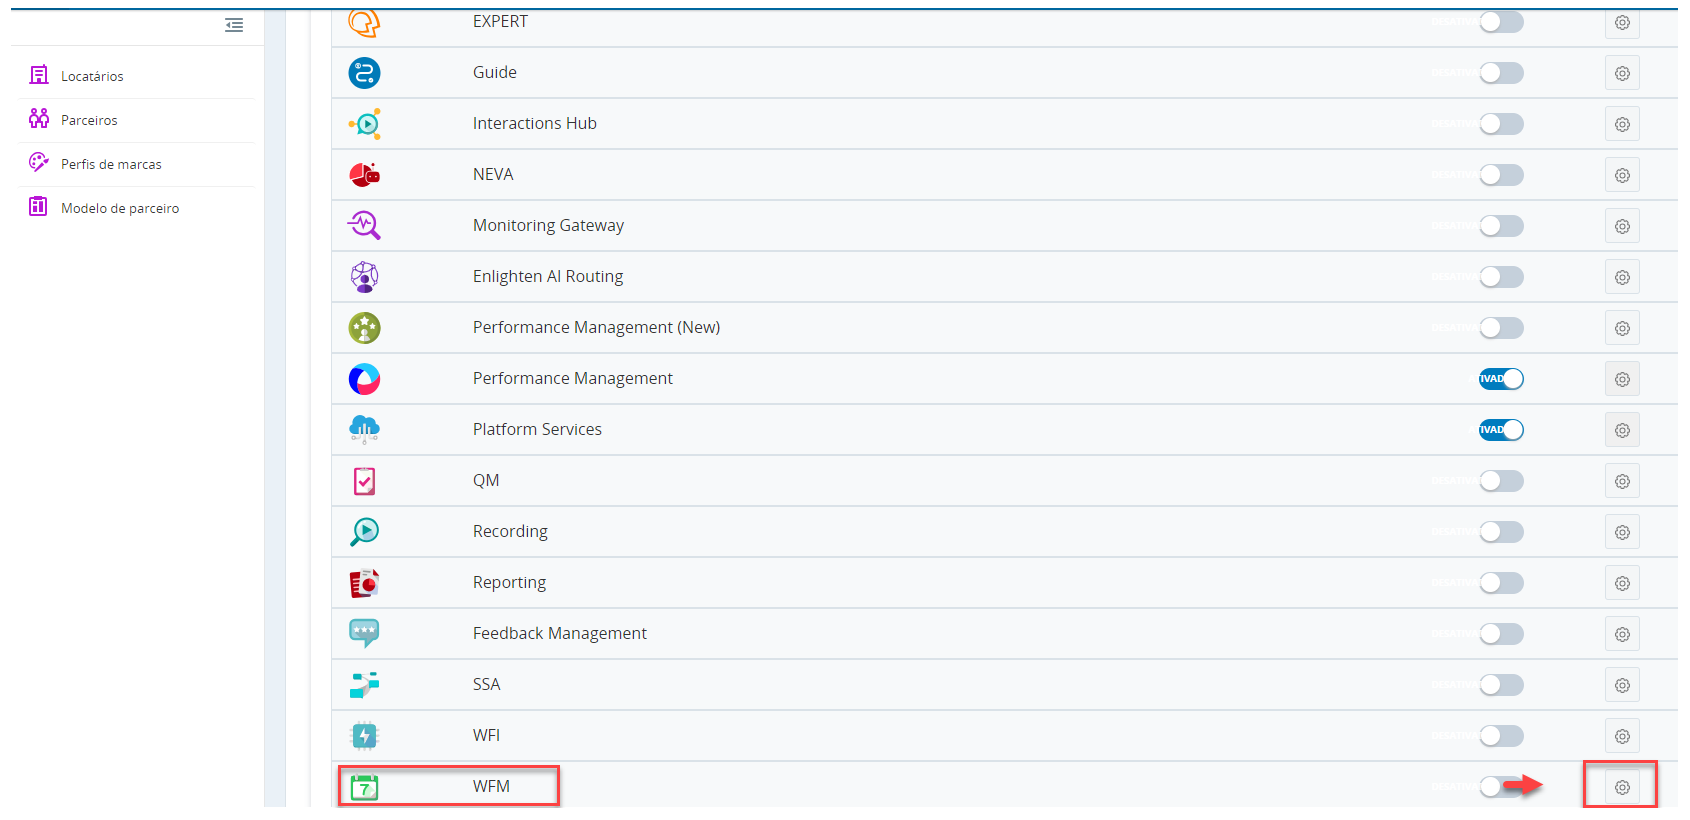Click the WFI chip icon

[364, 736]
